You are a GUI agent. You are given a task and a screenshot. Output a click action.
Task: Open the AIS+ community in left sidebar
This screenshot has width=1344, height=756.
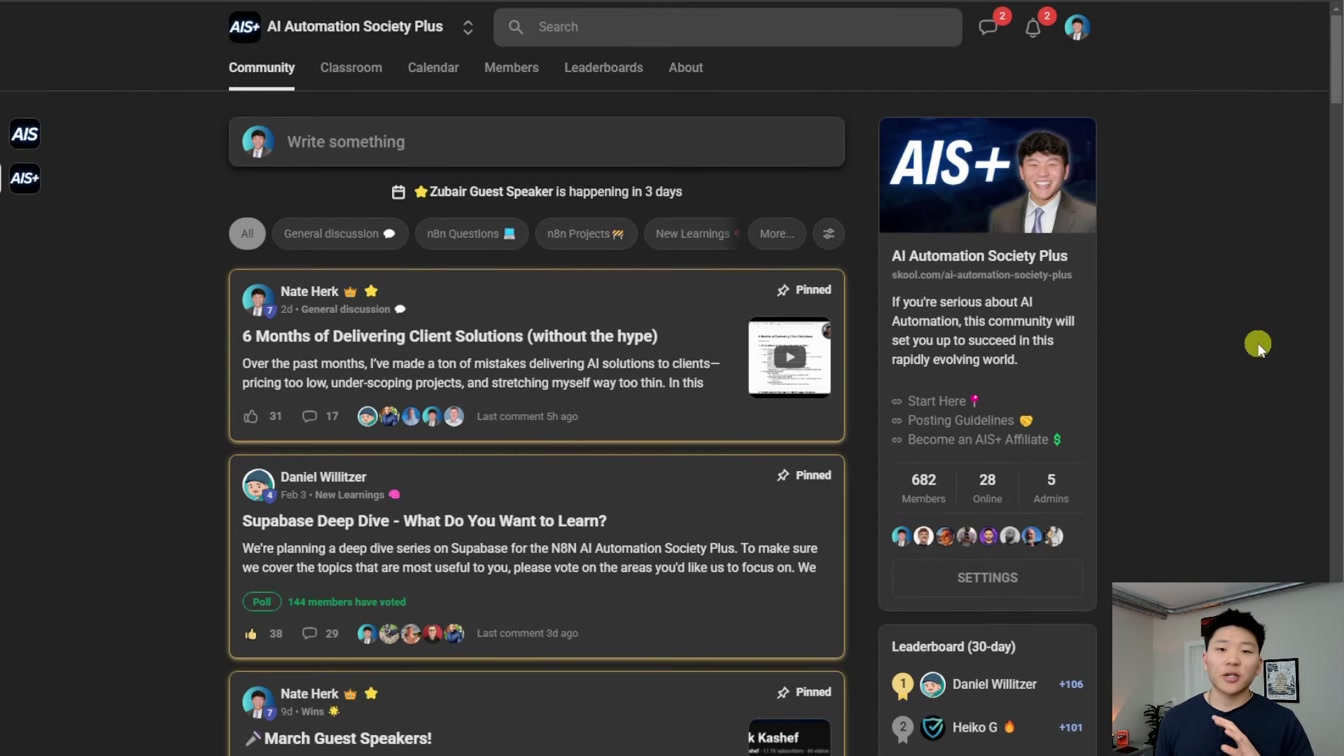pyautogui.click(x=25, y=178)
